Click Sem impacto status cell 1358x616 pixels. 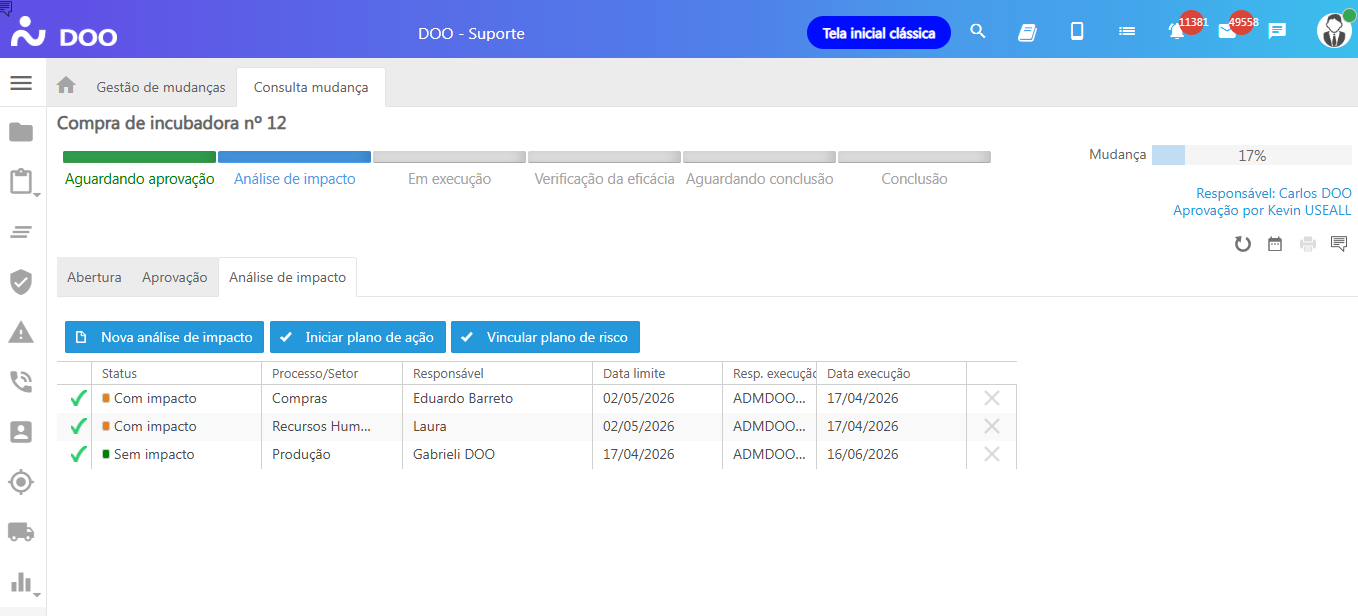[176, 454]
